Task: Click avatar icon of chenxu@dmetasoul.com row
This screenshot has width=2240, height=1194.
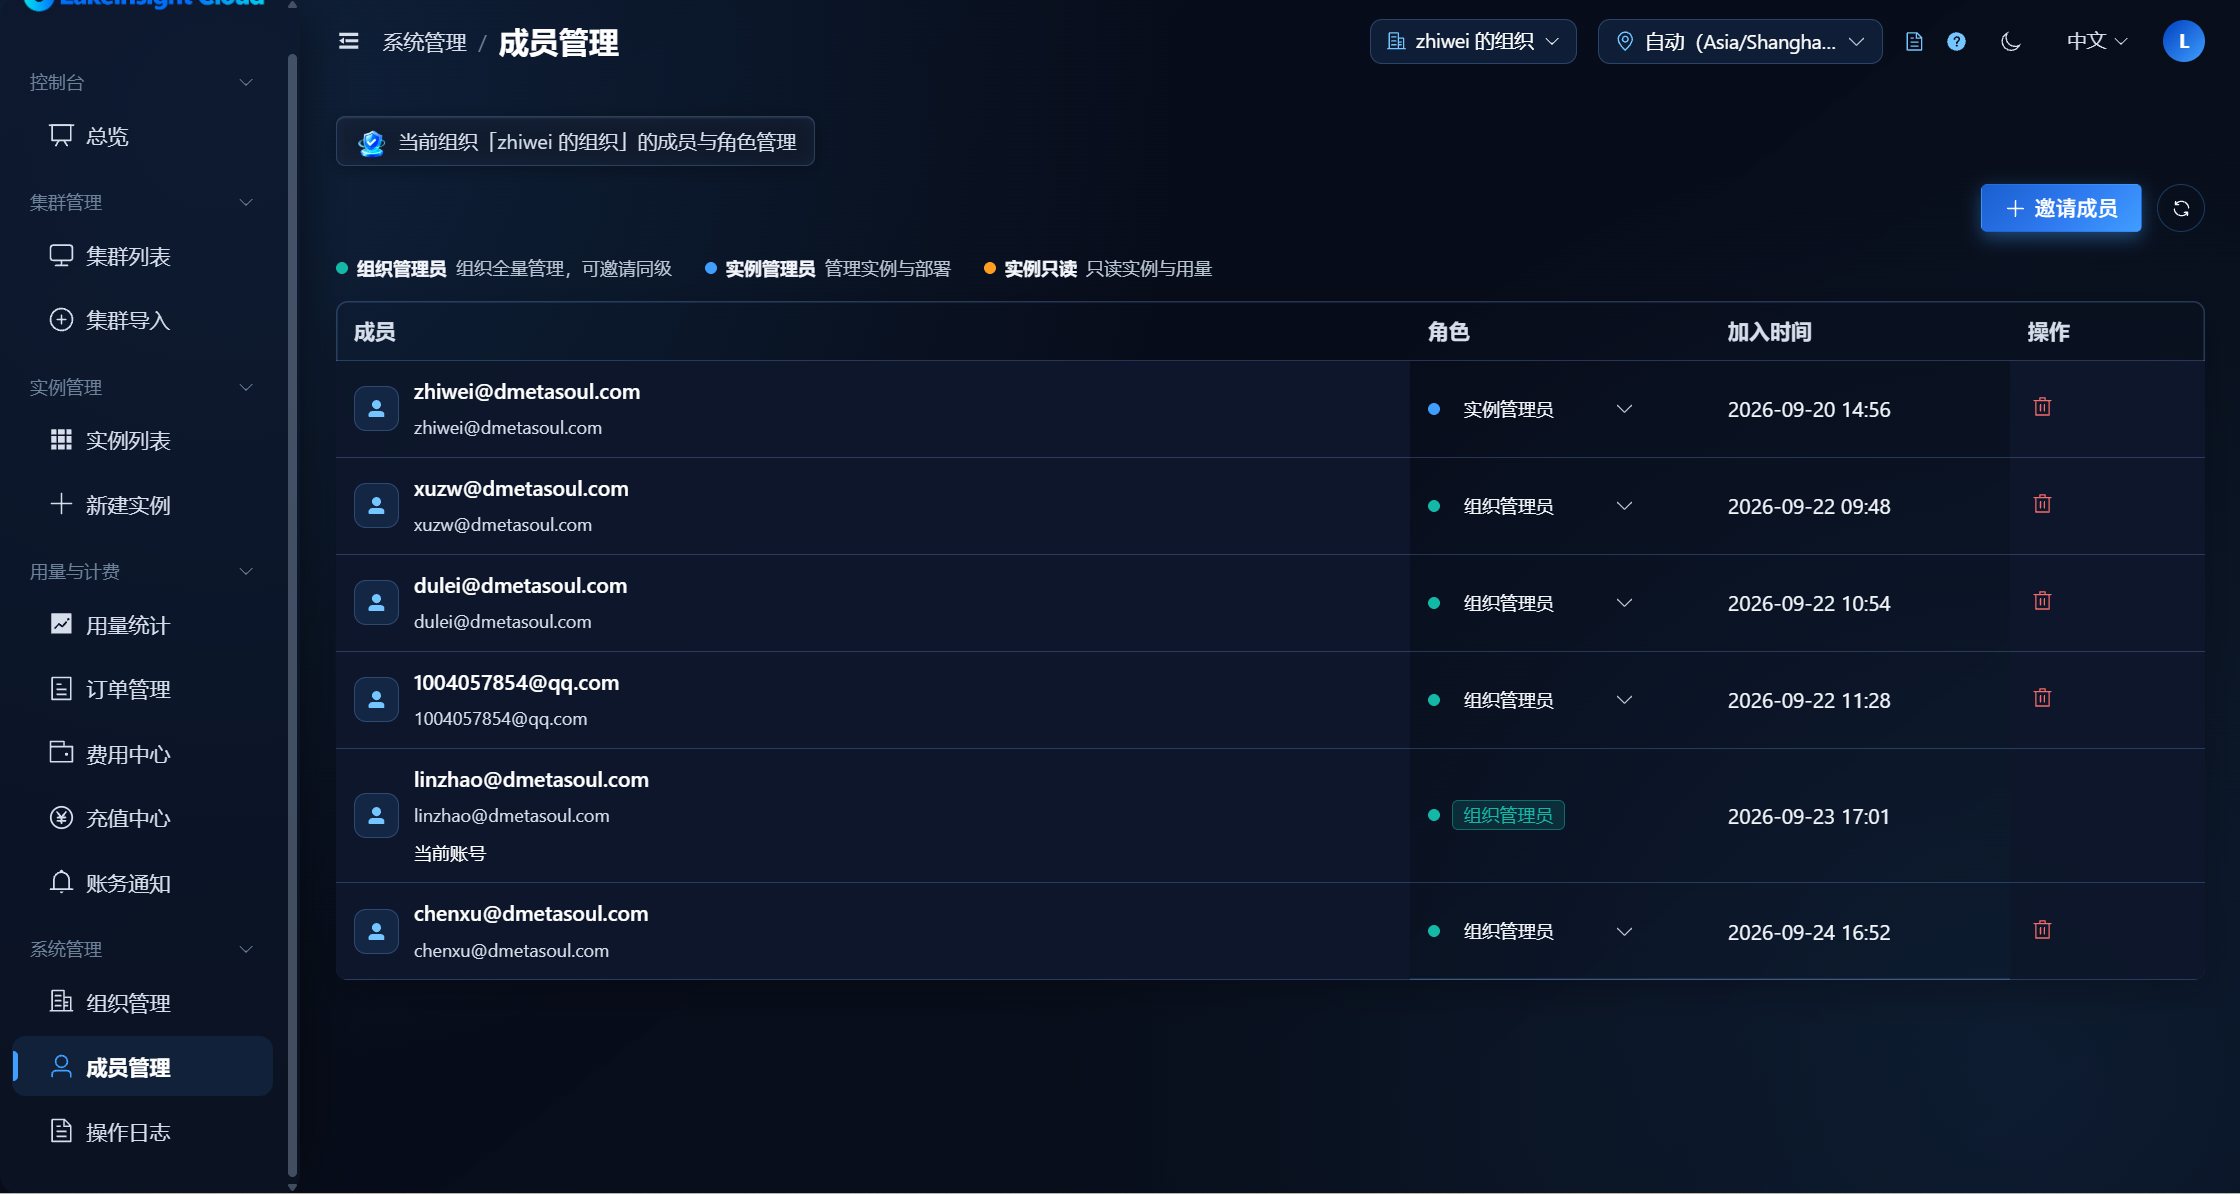Action: coord(376,931)
